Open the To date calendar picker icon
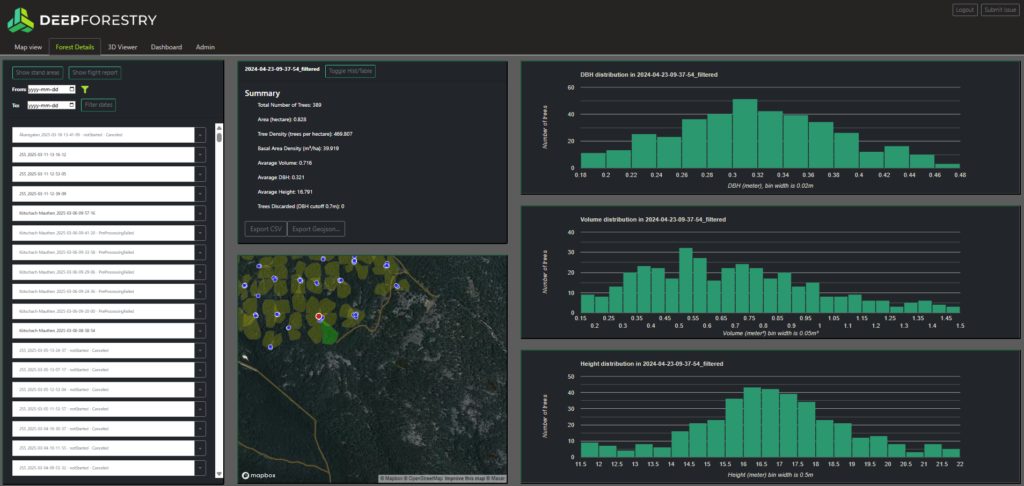The height and width of the screenshot is (486, 1024). pyautogui.click(x=72, y=105)
